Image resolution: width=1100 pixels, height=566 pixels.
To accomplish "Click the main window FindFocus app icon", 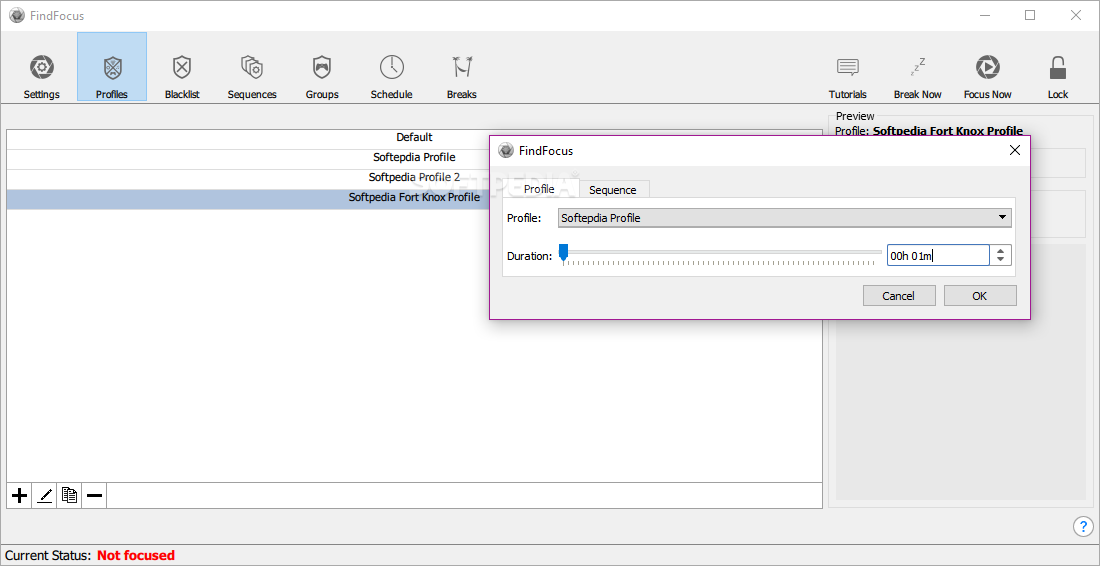I will click(17, 15).
